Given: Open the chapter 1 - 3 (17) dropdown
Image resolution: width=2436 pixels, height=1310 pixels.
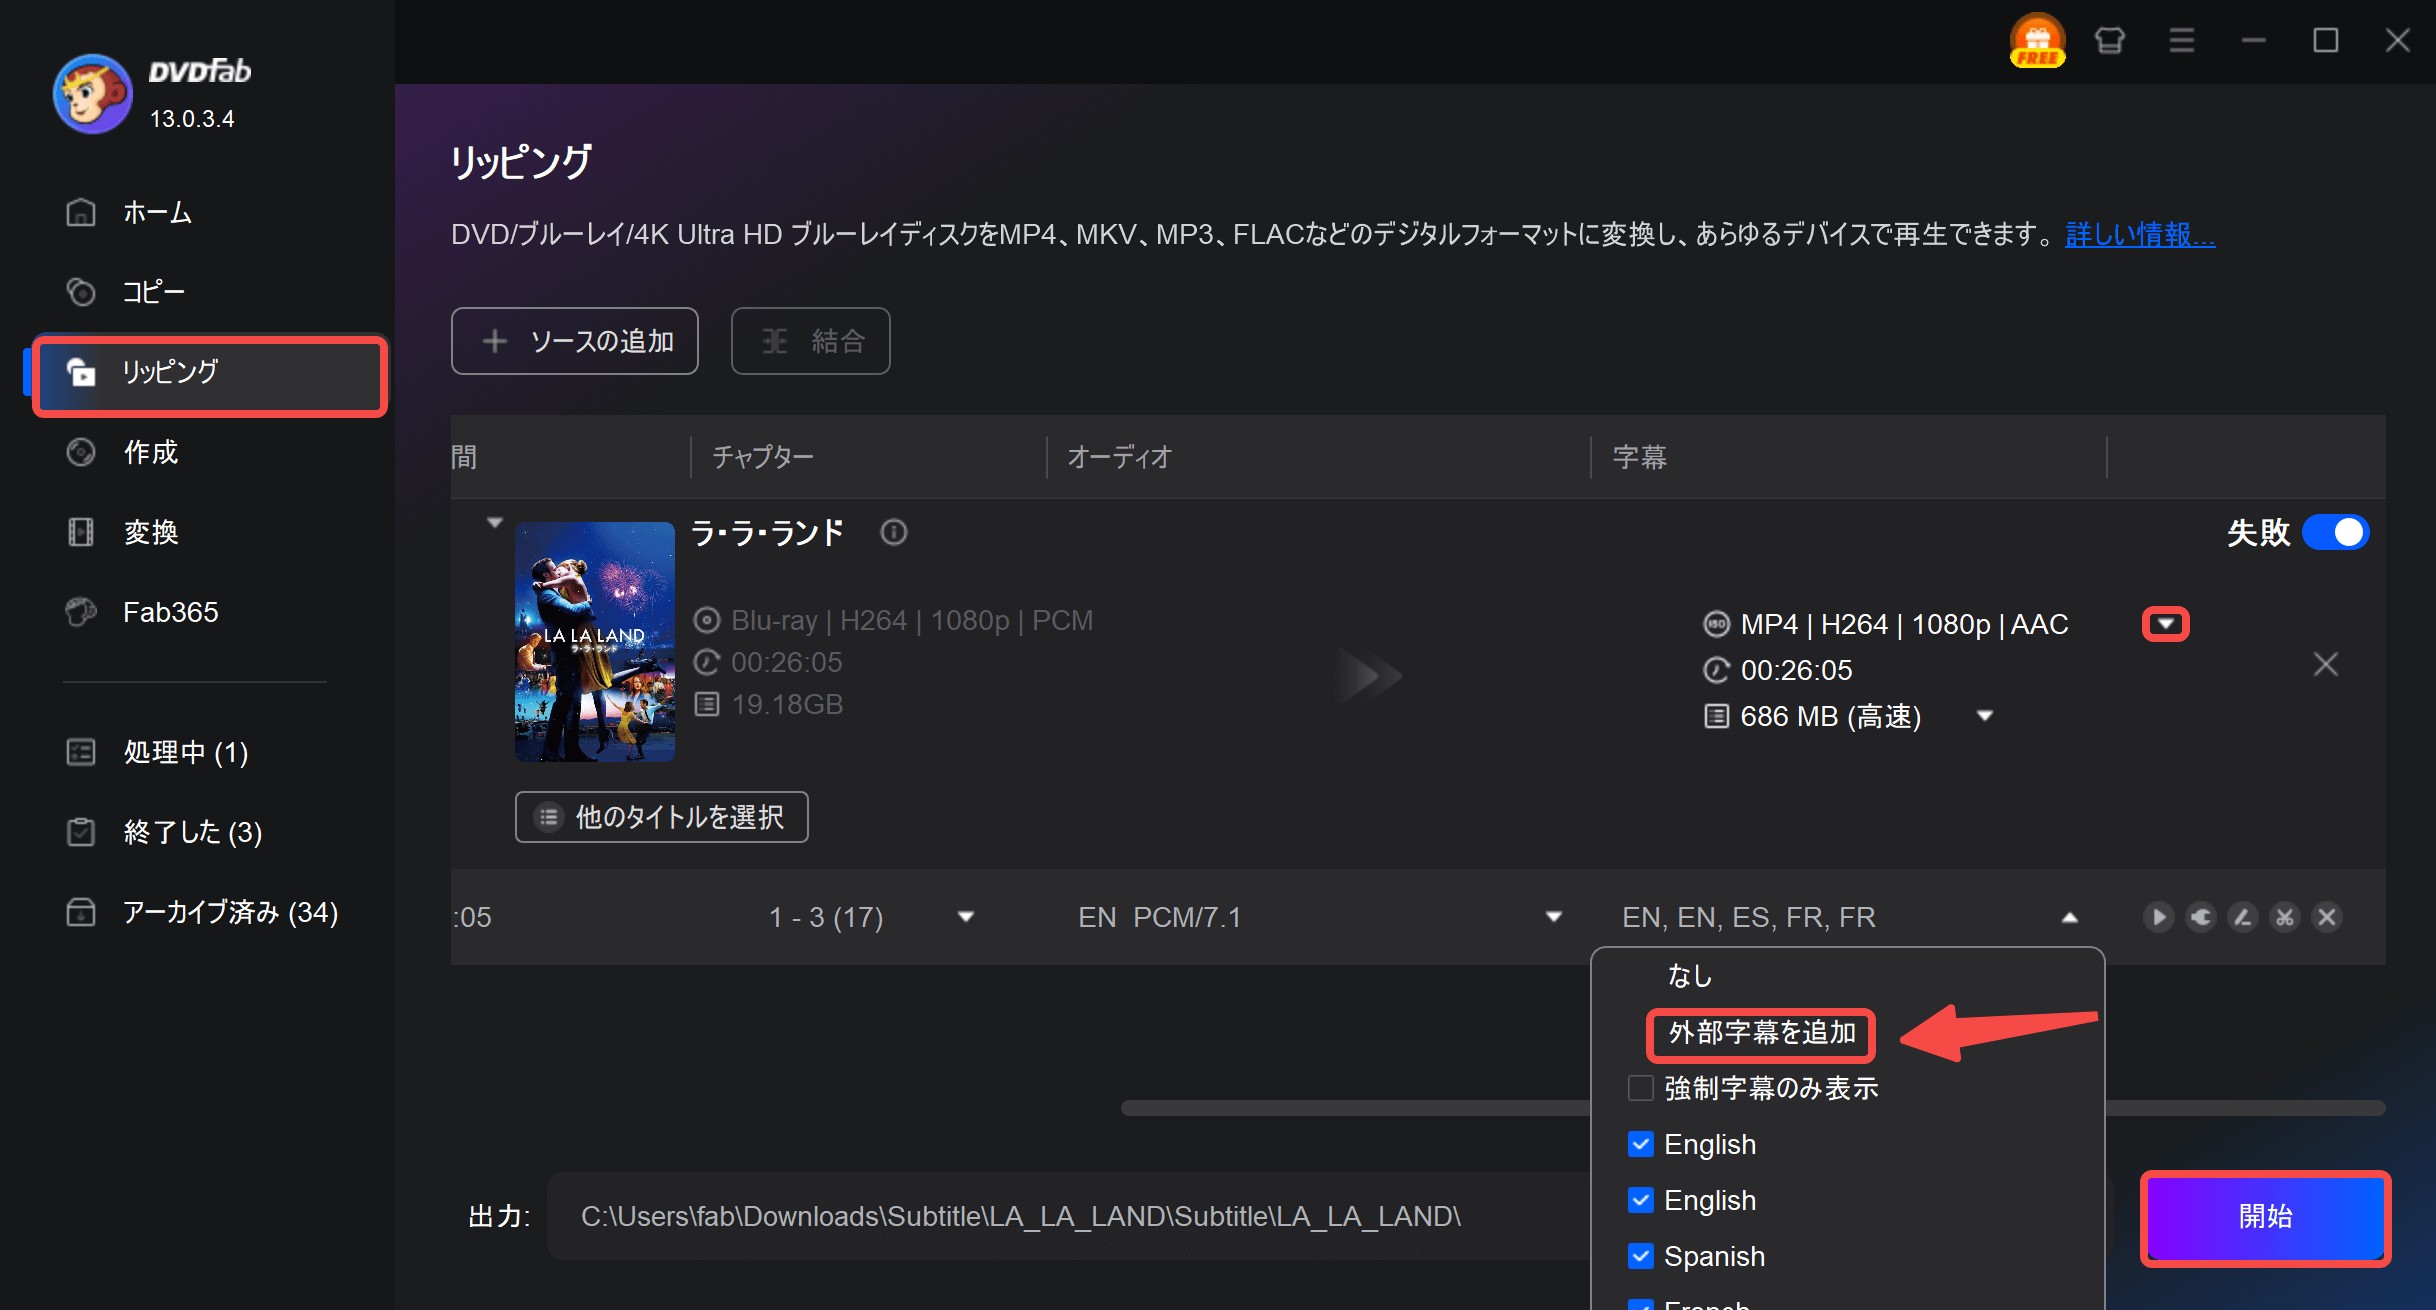Looking at the screenshot, I should (966, 917).
